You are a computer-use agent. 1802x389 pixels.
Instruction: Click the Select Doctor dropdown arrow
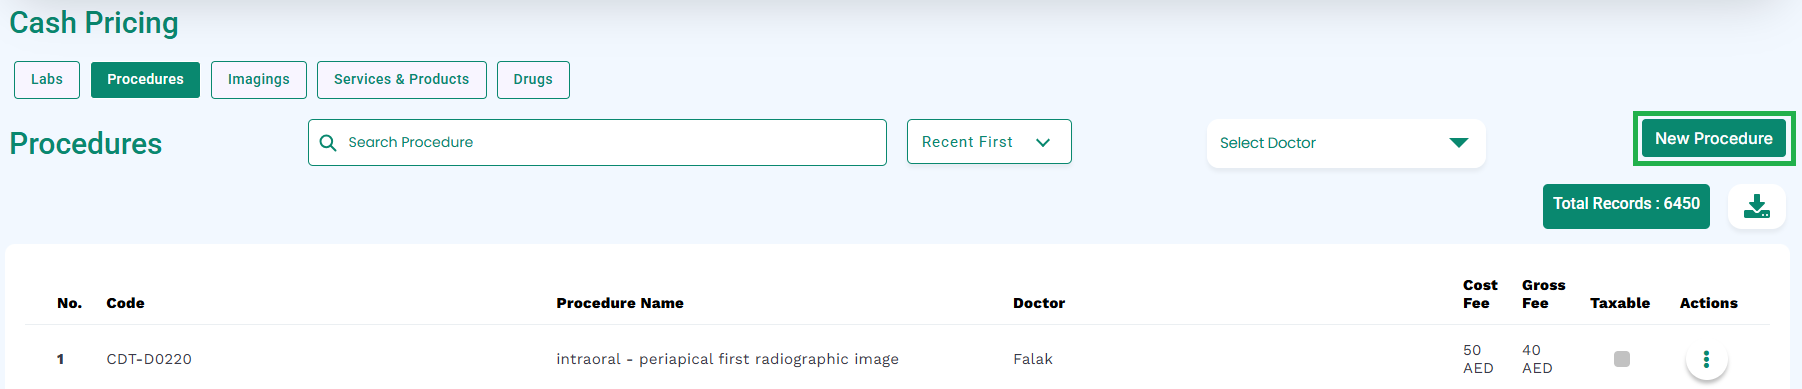(x=1459, y=143)
